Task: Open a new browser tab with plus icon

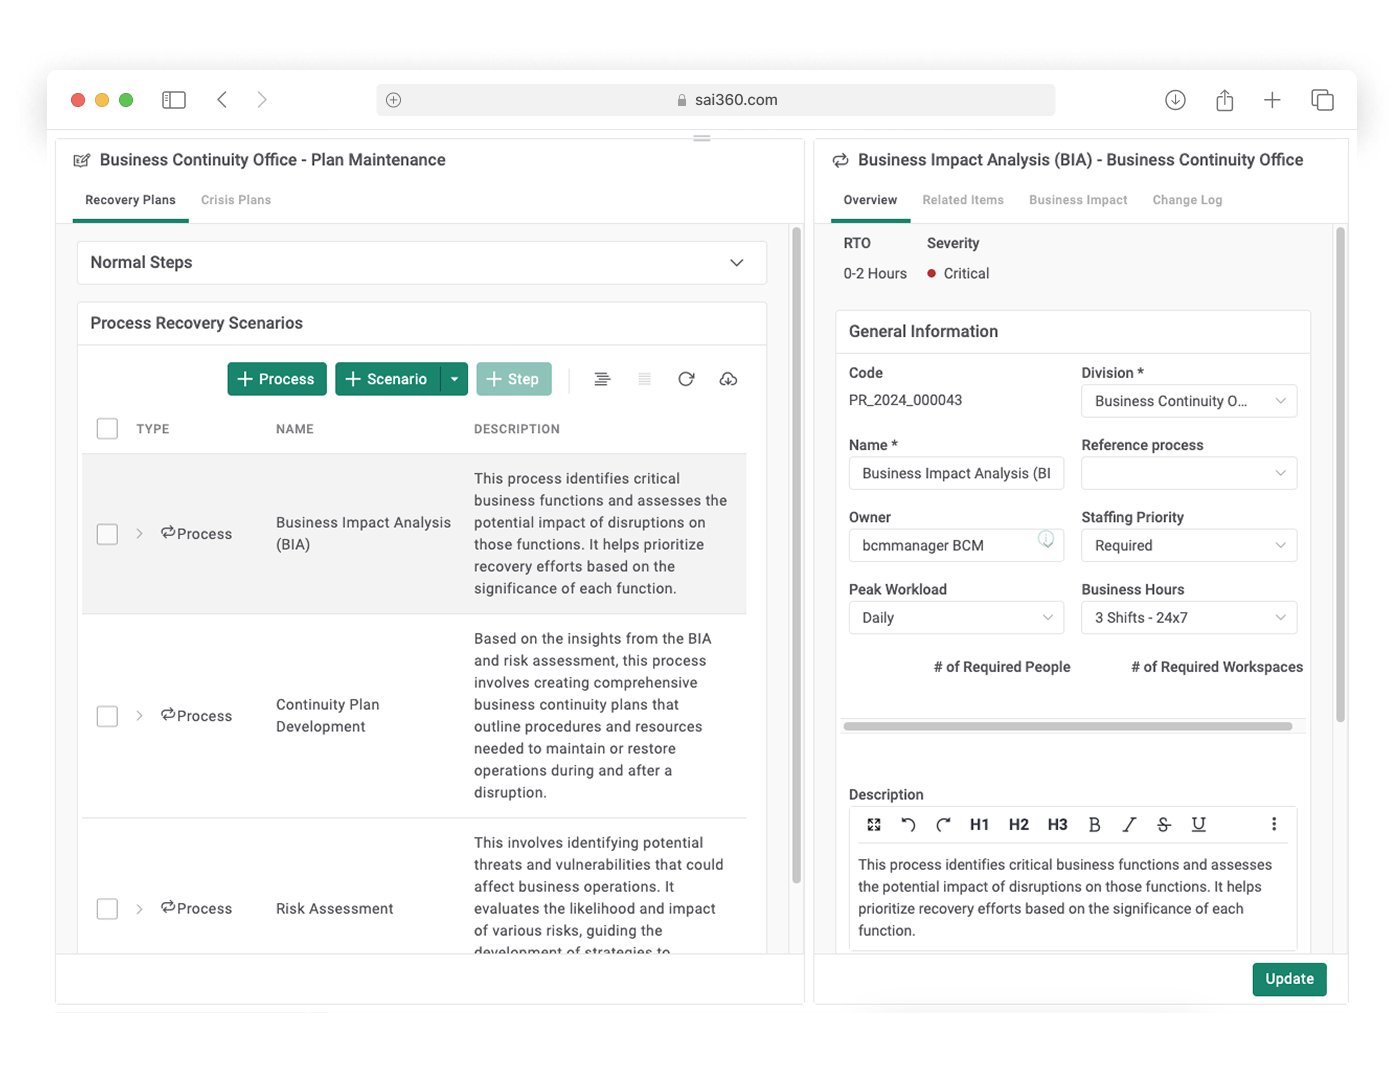Action: pyautogui.click(x=1272, y=100)
